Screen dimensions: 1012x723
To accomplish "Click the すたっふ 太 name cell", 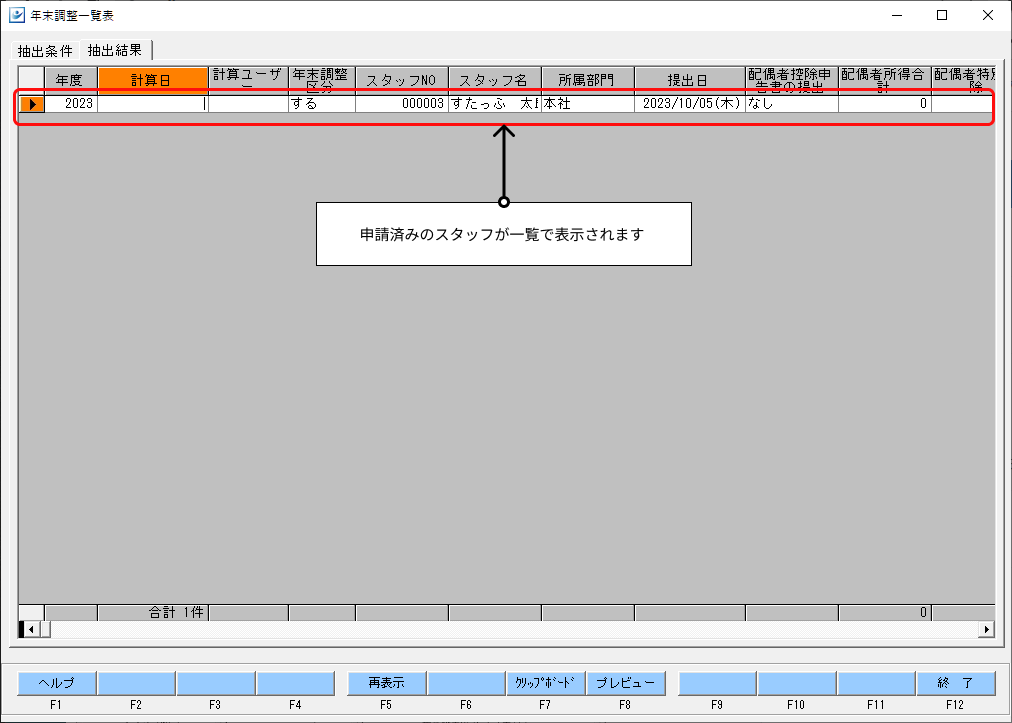I will (x=495, y=103).
